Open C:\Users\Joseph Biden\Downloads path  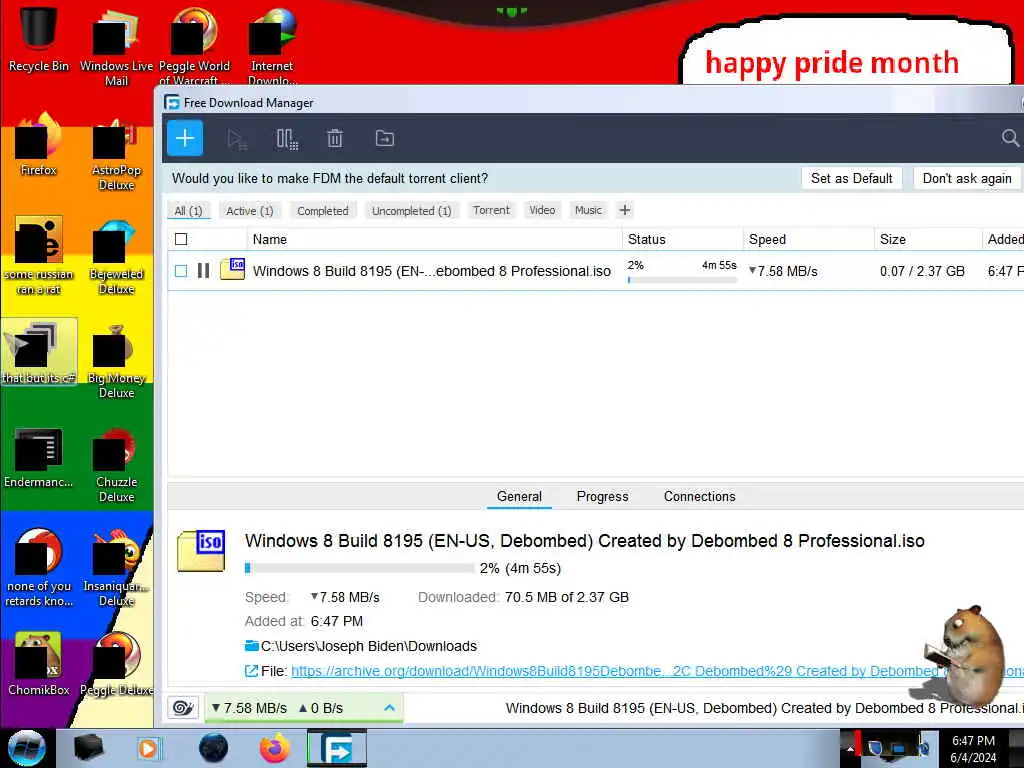click(x=369, y=646)
